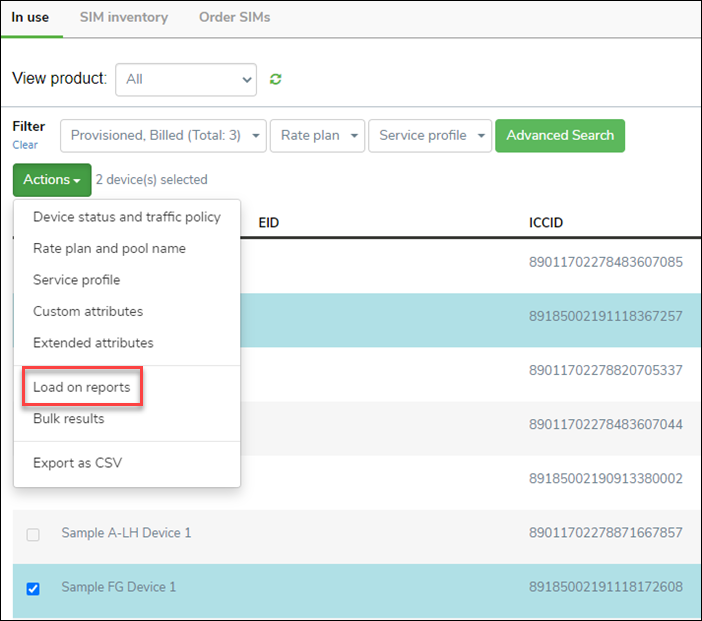The height and width of the screenshot is (621, 702).
Task: Sort by the EID column header
Action: click(269, 223)
